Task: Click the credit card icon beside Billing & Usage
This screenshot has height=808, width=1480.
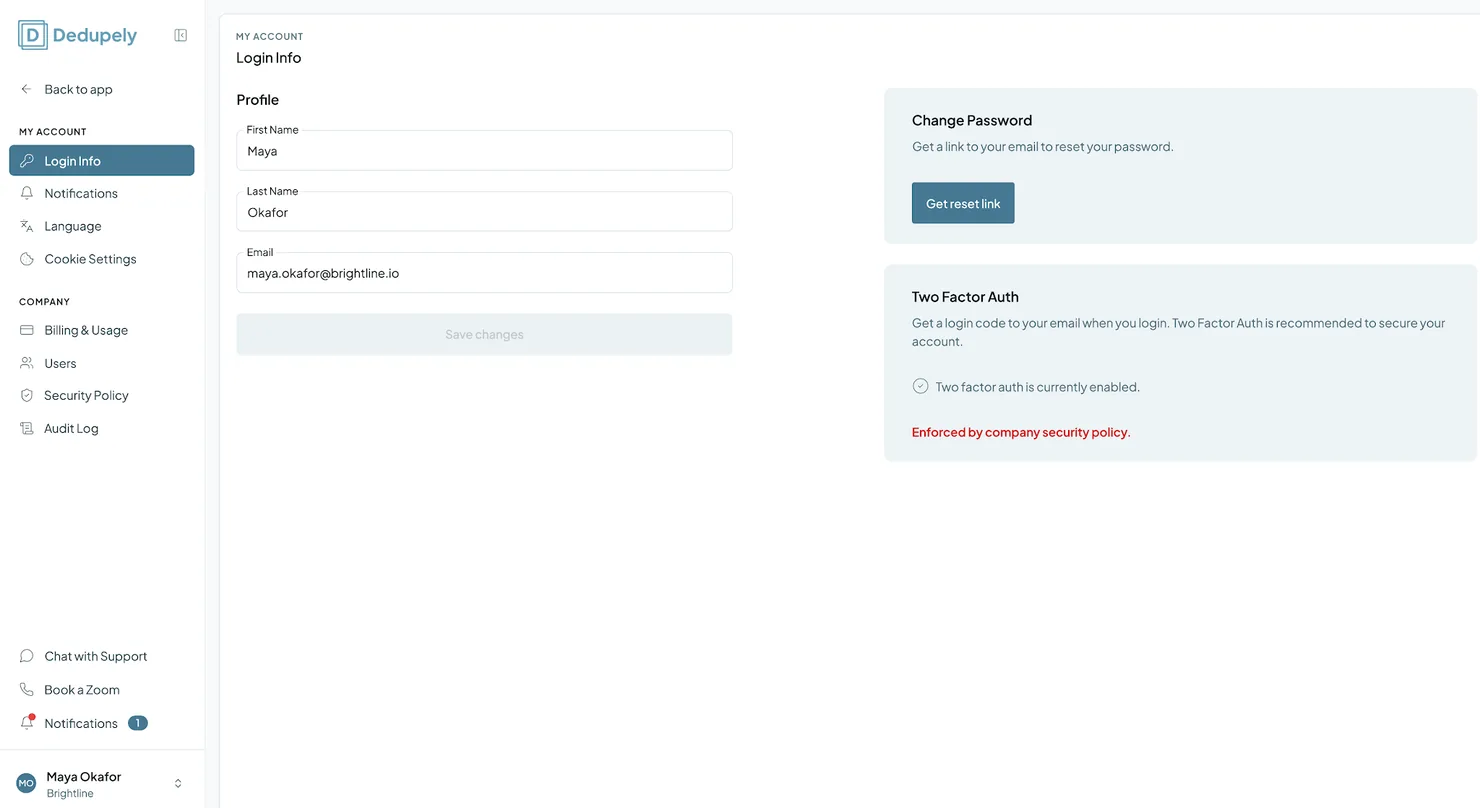Action: coord(27,330)
